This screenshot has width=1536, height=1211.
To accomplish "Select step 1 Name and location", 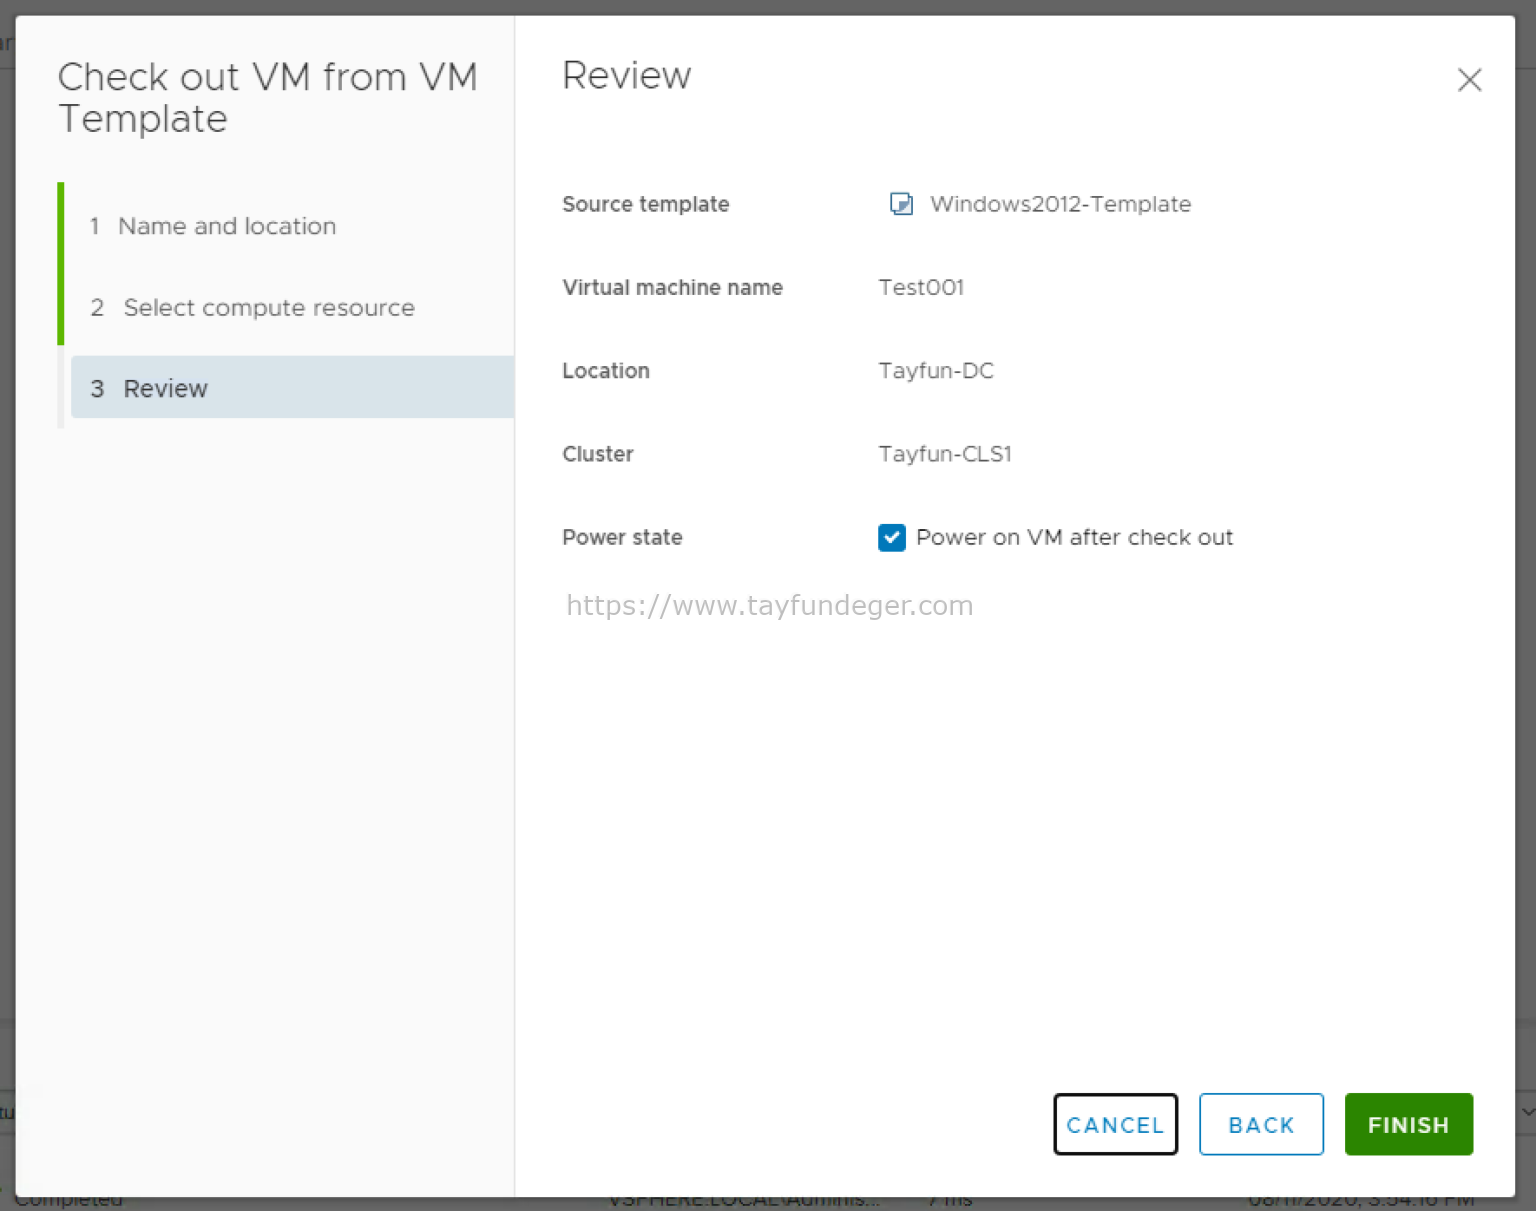I will pos(227,226).
